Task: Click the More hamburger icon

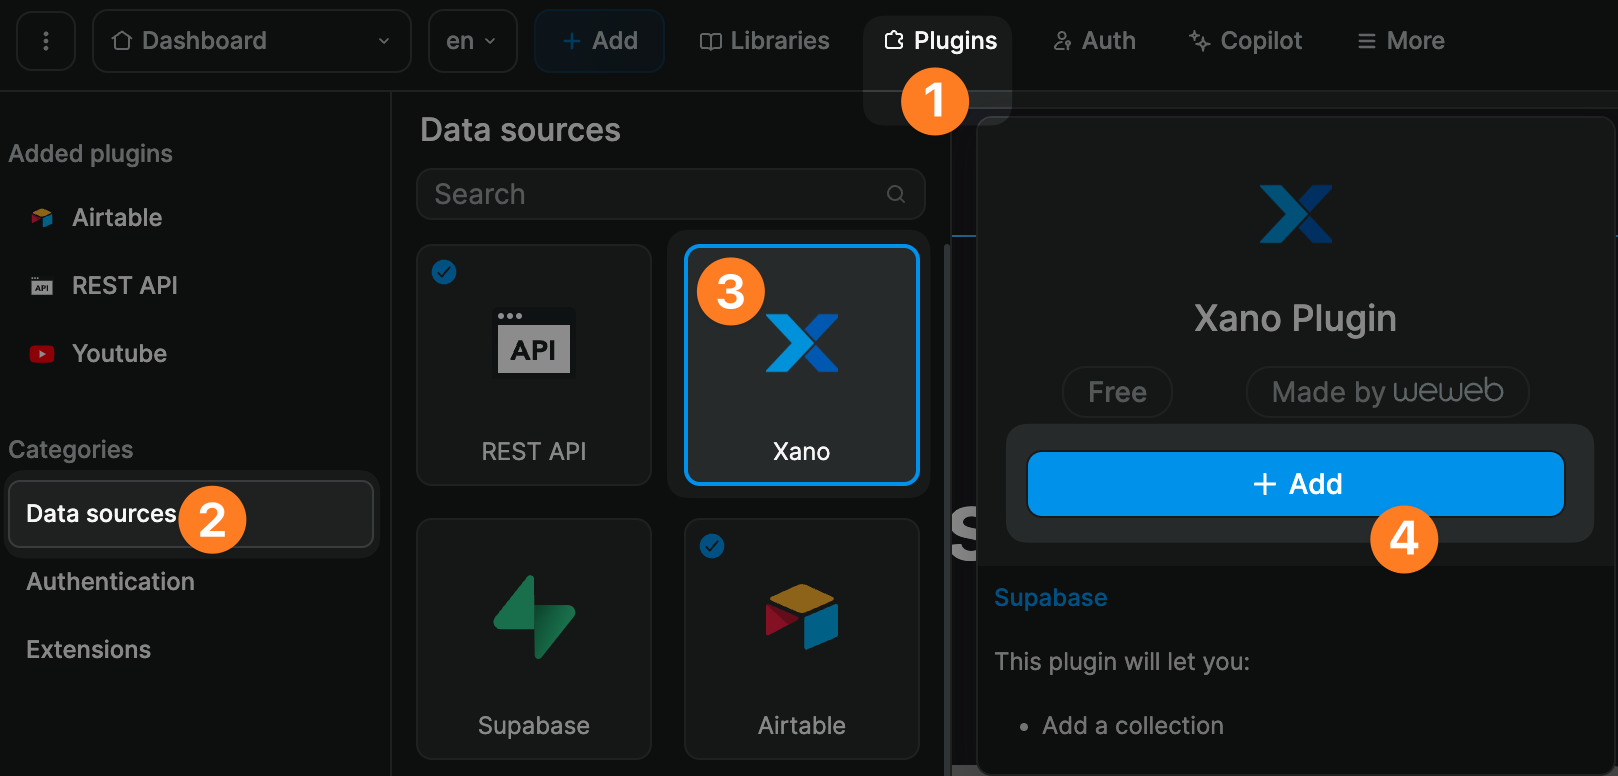Action: pyautogui.click(x=1366, y=41)
